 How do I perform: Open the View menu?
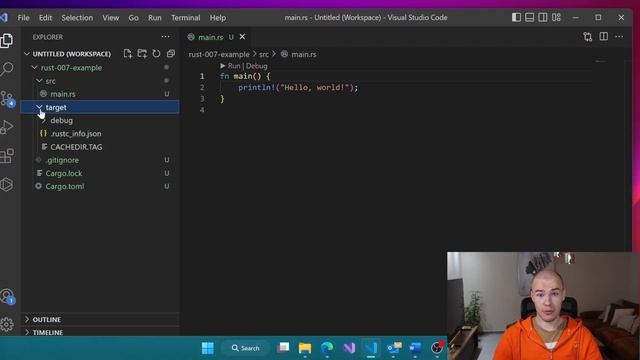coord(111,18)
